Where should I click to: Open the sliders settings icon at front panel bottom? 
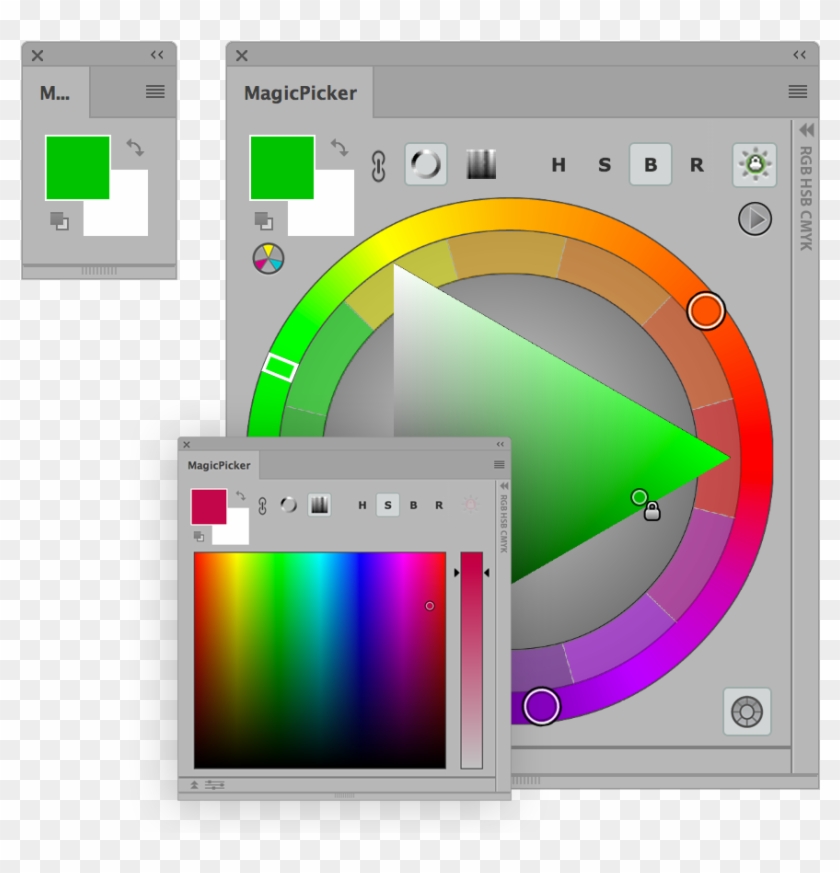coord(214,785)
